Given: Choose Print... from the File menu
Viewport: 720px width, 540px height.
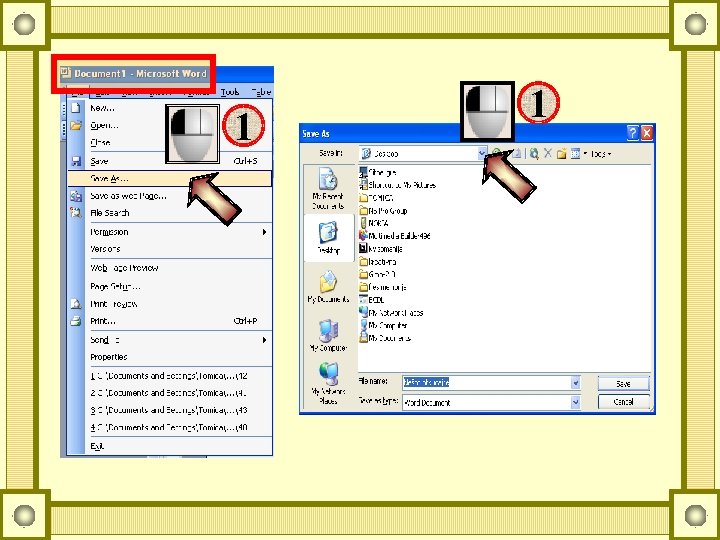Looking at the screenshot, I should pyautogui.click(x=169, y=321).
